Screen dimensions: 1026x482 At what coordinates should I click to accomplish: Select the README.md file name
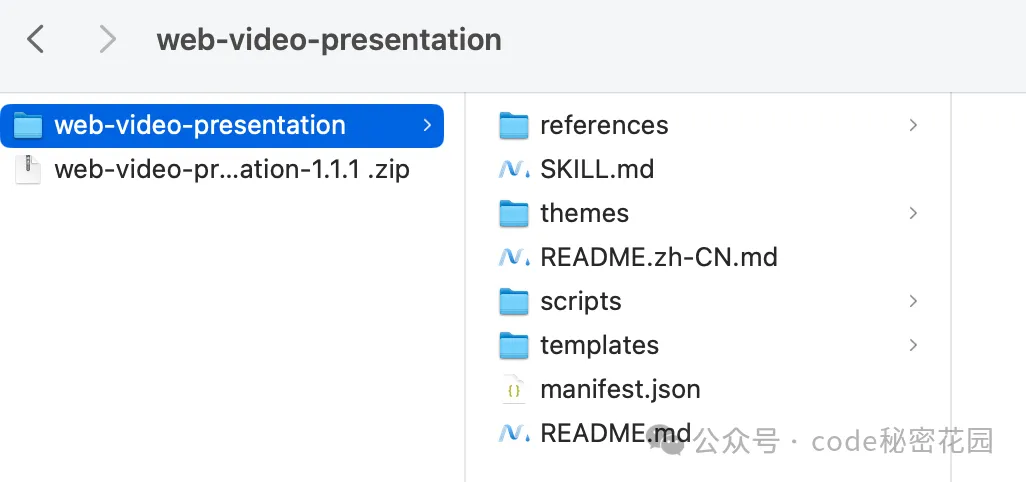[x=616, y=433]
